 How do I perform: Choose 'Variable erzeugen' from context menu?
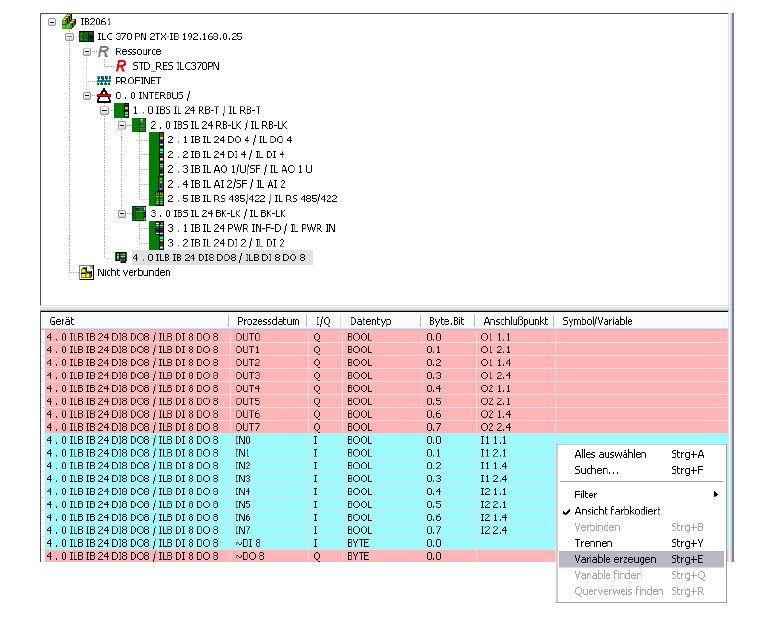click(x=615, y=559)
